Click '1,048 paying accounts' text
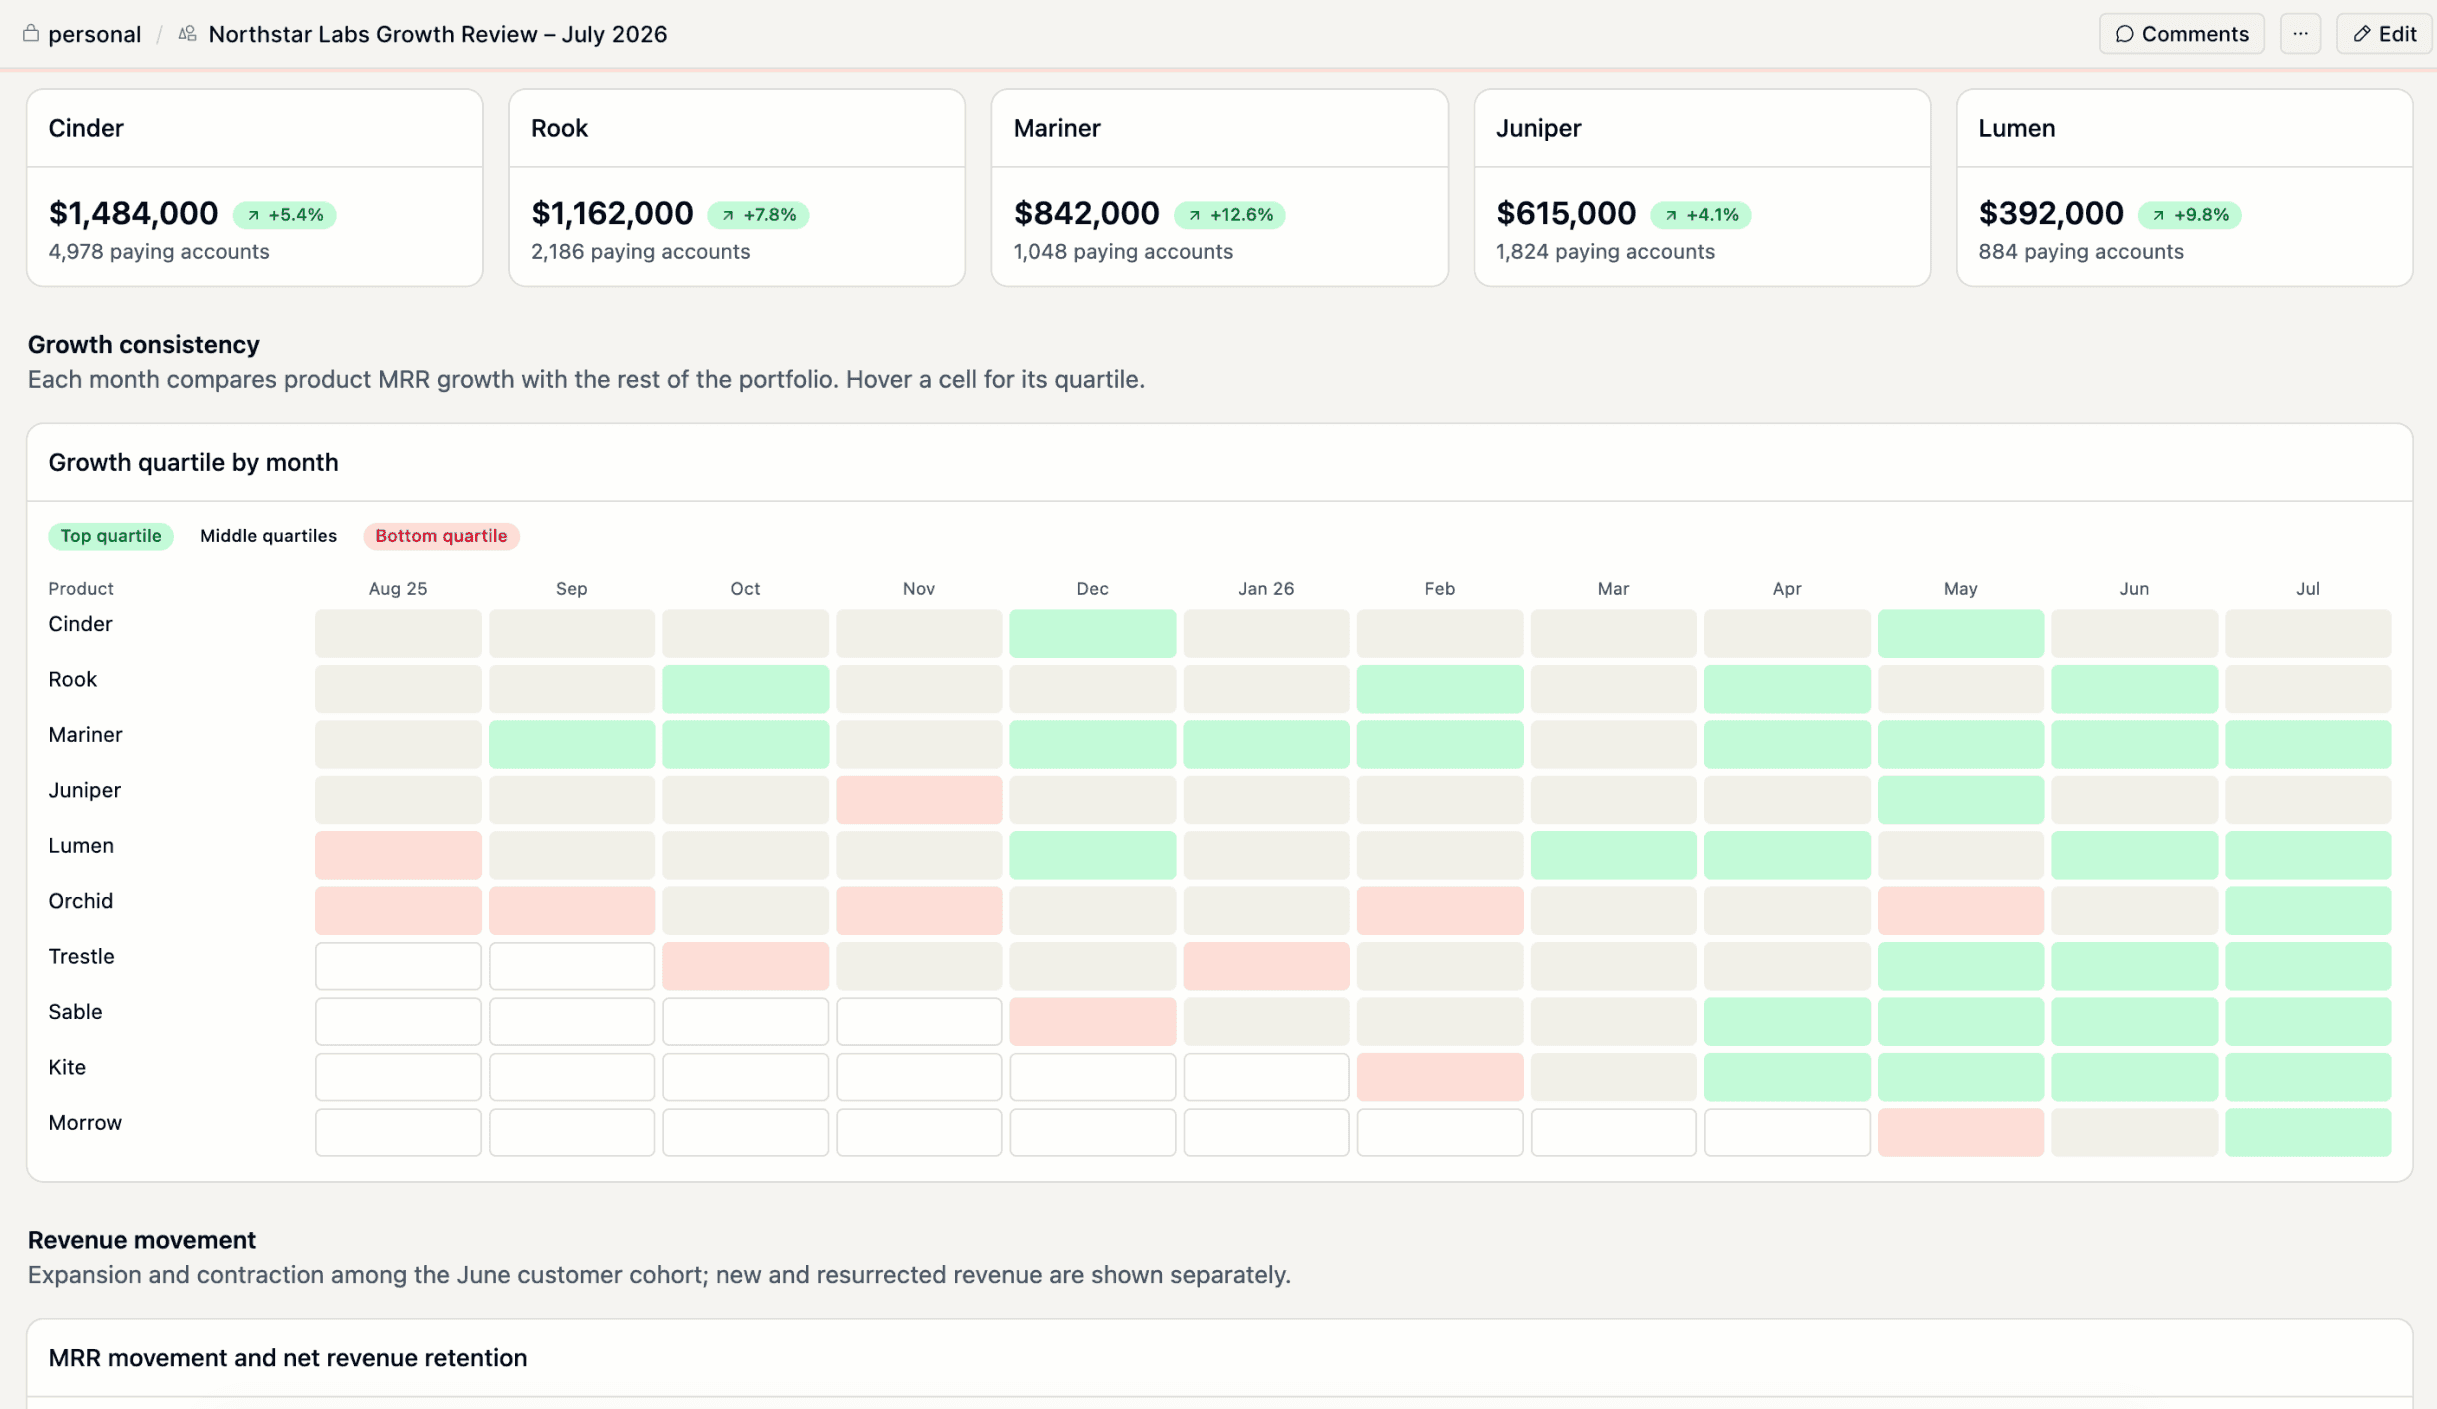The width and height of the screenshot is (2437, 1409). [x=1123, y=252]
